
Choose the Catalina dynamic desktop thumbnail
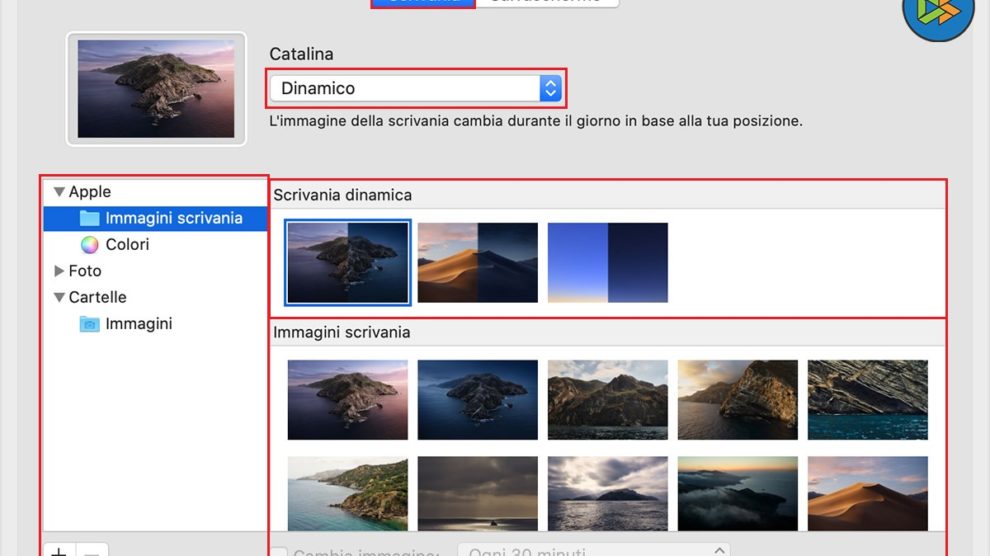click(348, 263)
